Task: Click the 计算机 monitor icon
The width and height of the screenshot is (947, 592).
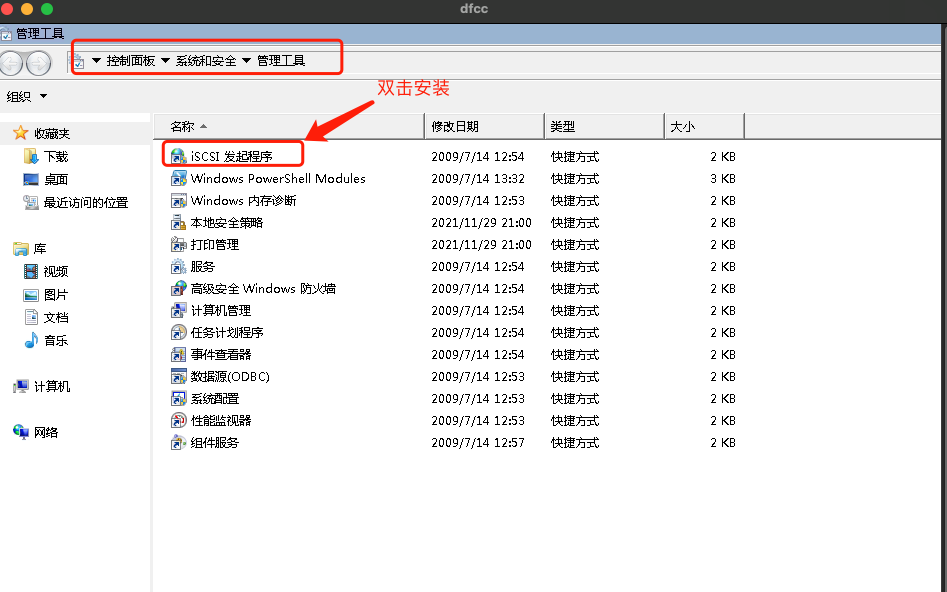Action: [x=21, y=386]
